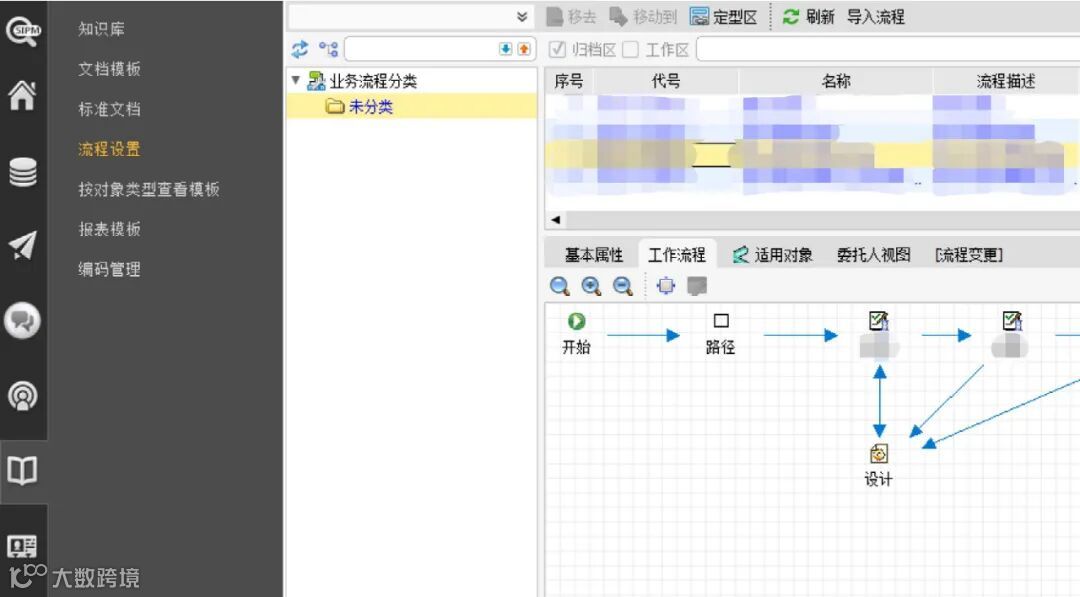Open the top dropdown chevron
1080x597 pixels.
[x=522, y=17]
